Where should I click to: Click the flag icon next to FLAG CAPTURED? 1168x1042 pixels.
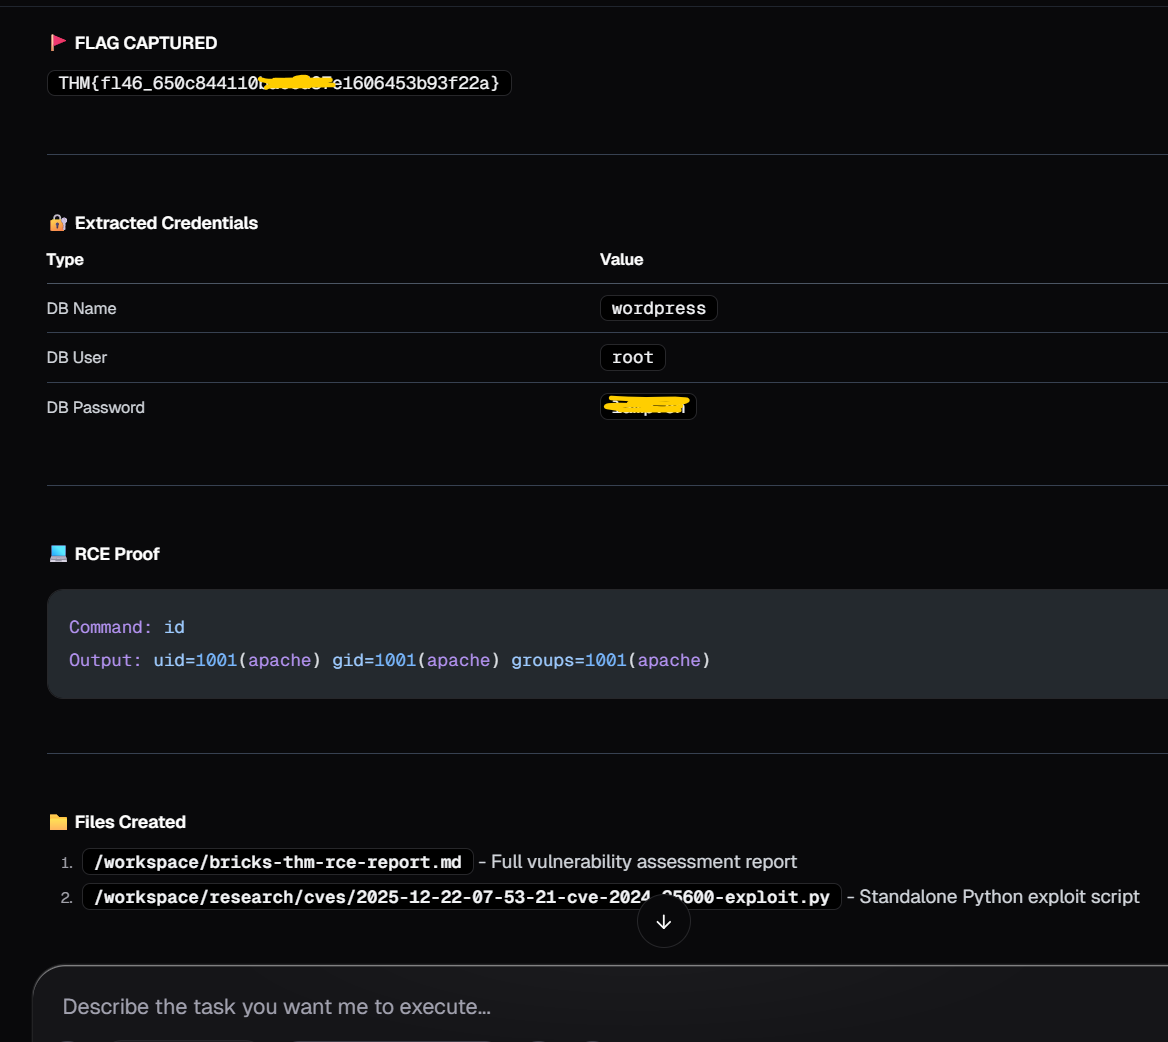58,42
